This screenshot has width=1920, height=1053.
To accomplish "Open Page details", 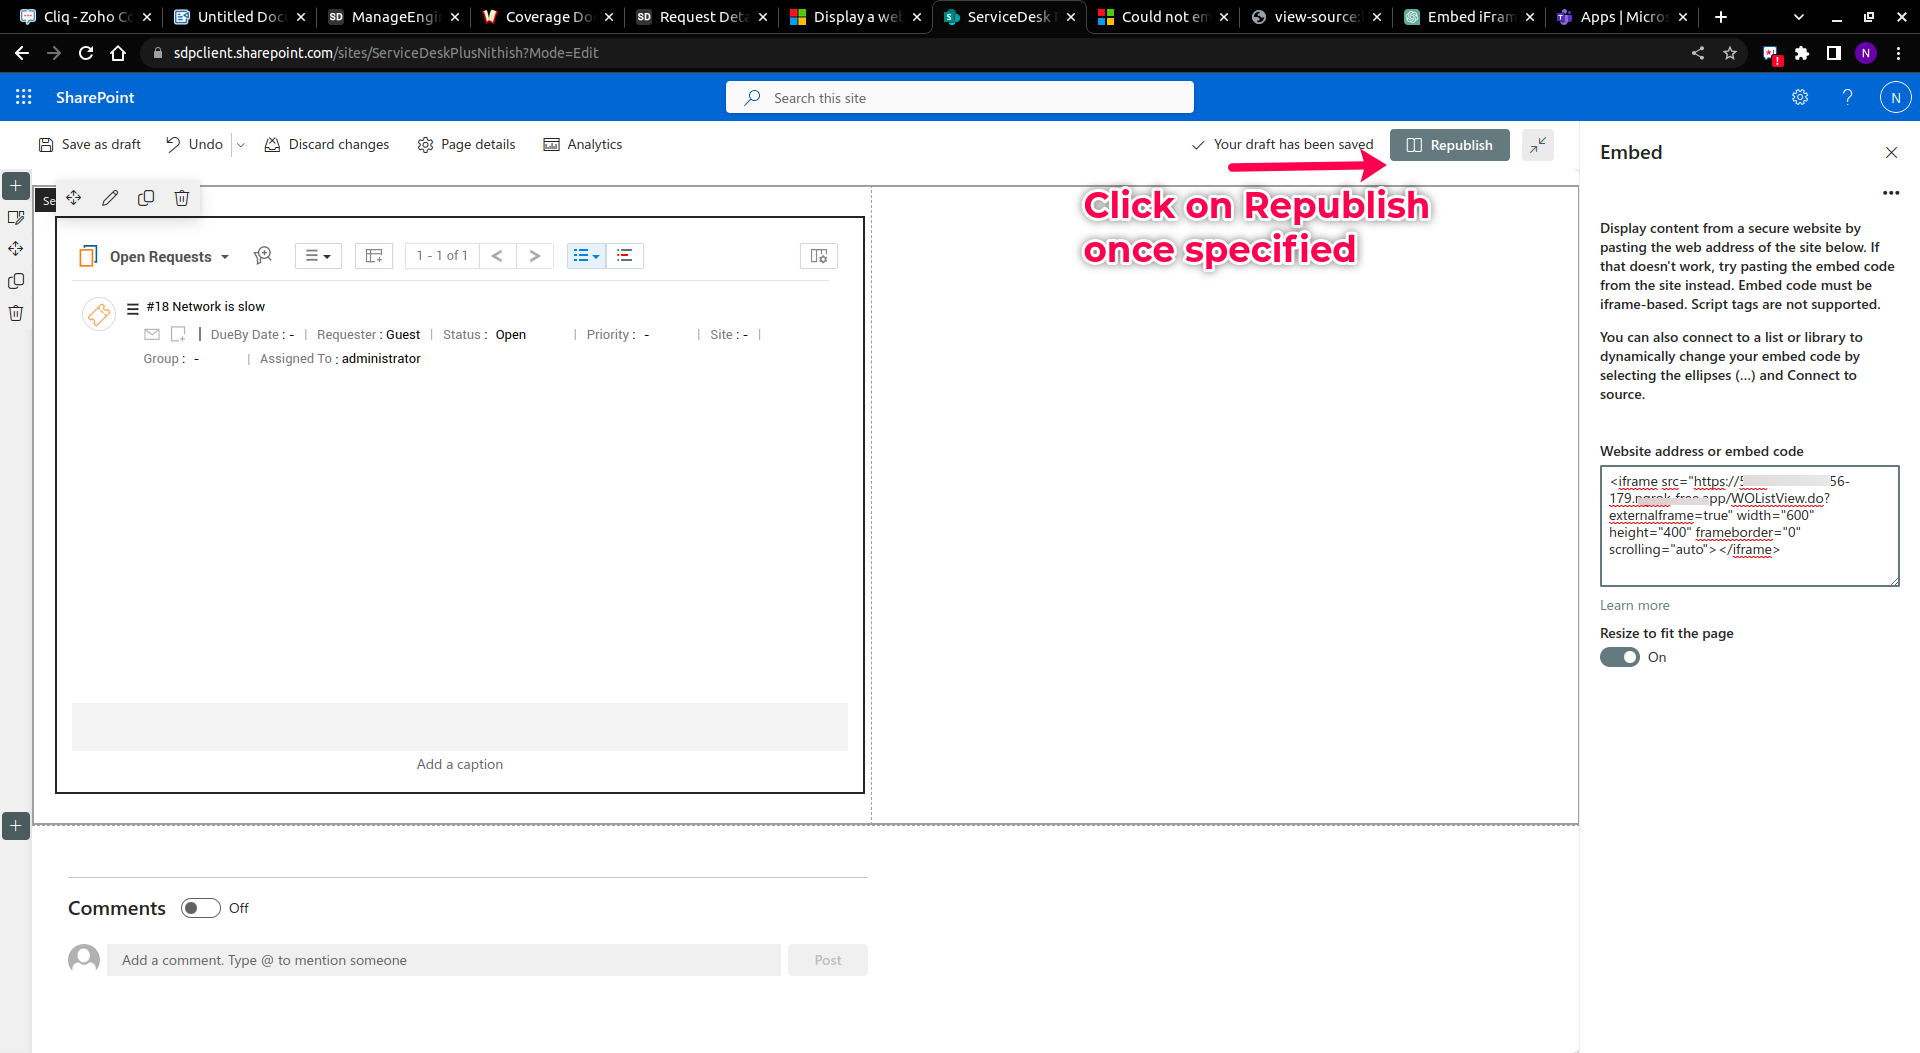I will 467,145.
